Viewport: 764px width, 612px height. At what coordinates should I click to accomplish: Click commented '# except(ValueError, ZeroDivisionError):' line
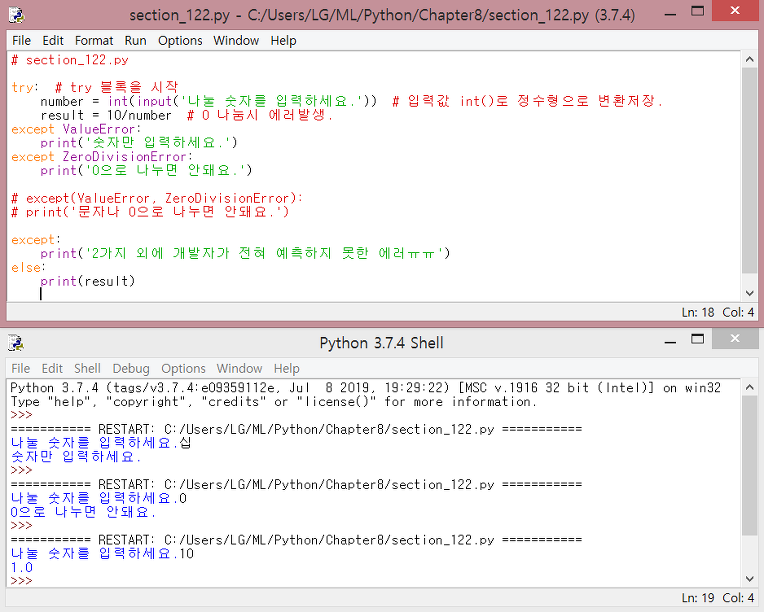pyautogui.click(x=157, y=198)
